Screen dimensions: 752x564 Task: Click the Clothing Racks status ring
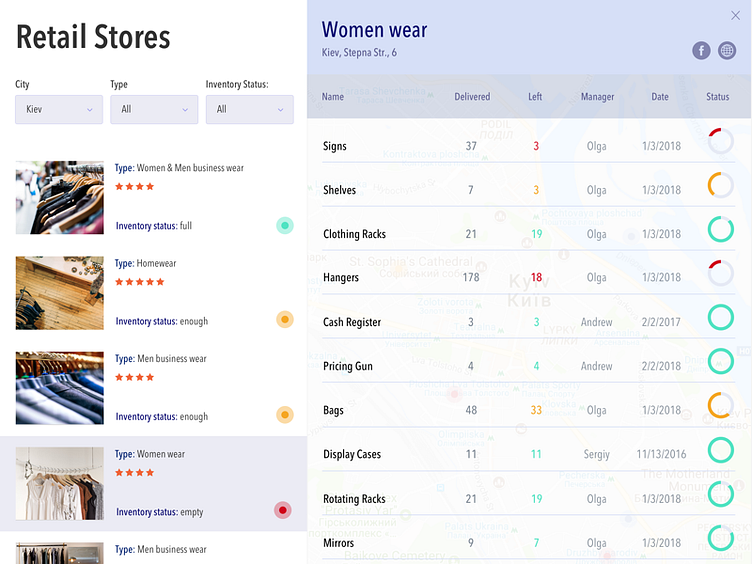pos(720,229)
